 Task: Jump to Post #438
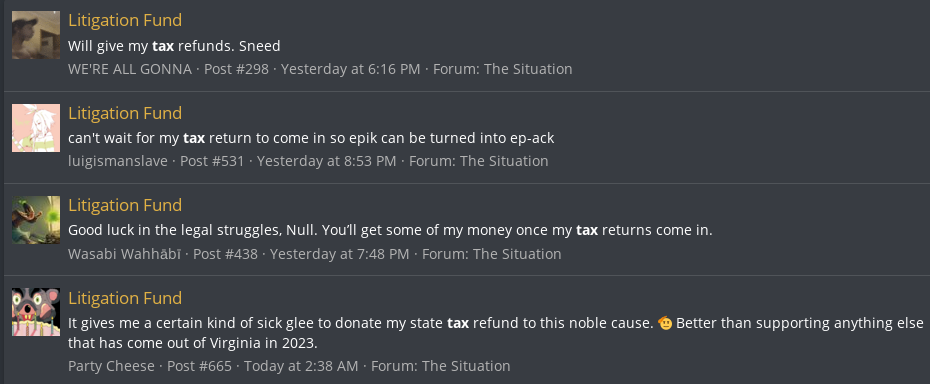coord(225,253)
